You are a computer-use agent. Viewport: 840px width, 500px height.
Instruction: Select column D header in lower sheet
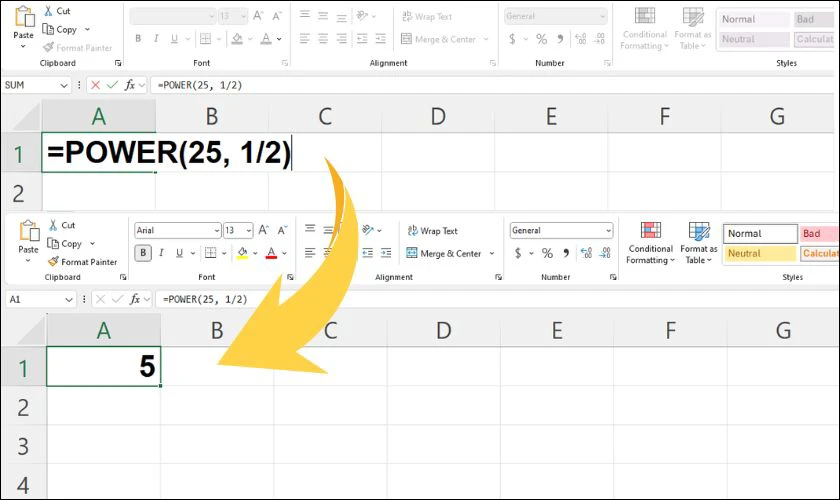(x=444, y=330)
